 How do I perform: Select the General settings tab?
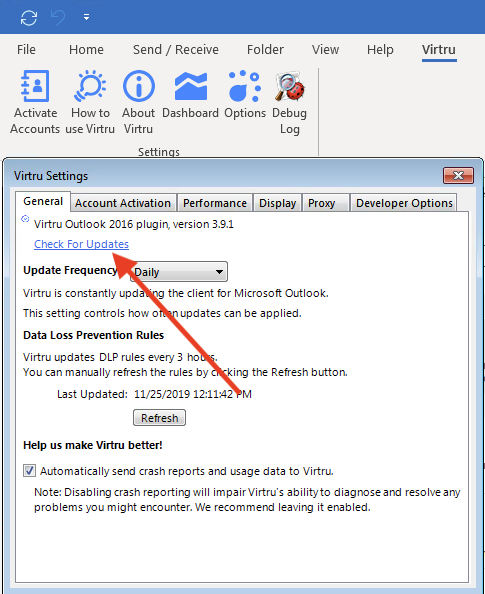pyautogui.click(x=43, y=201)
